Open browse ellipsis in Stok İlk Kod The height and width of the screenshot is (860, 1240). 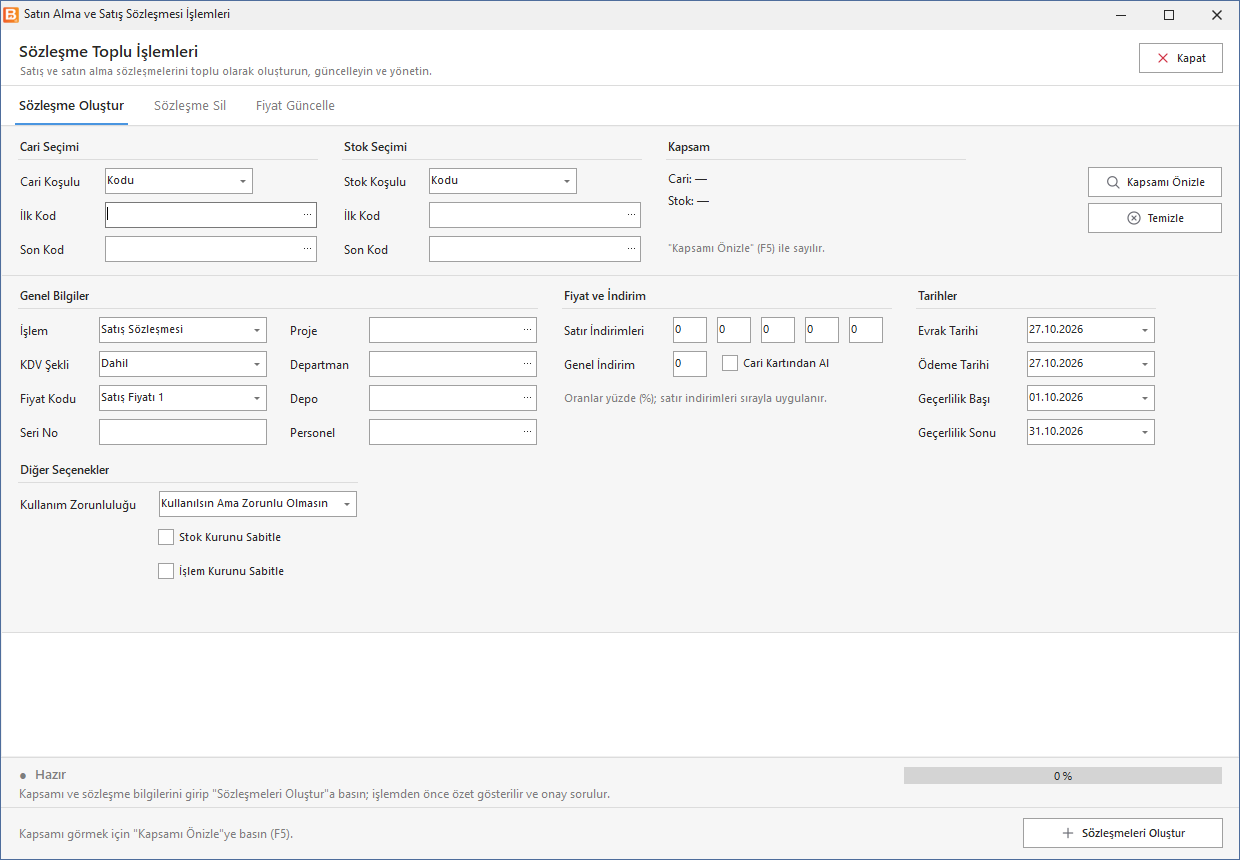(x=631, y=215)
